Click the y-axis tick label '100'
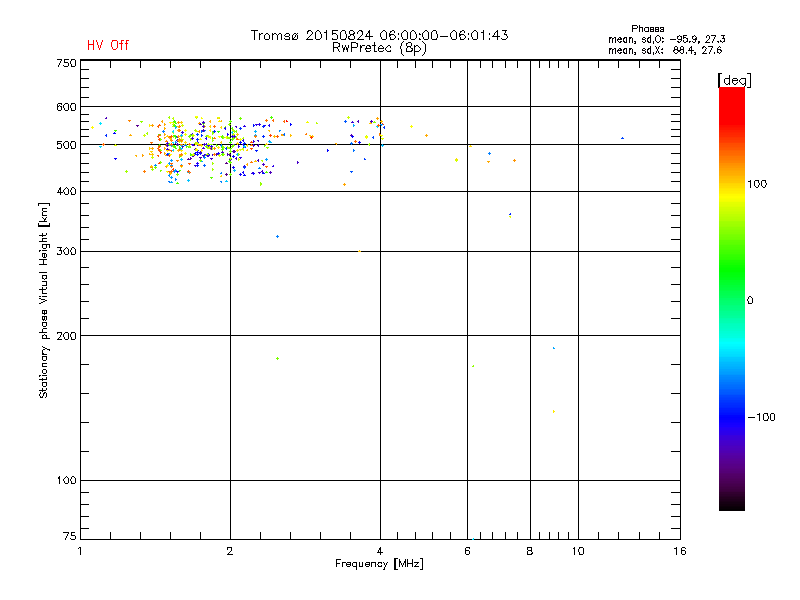 66,481
